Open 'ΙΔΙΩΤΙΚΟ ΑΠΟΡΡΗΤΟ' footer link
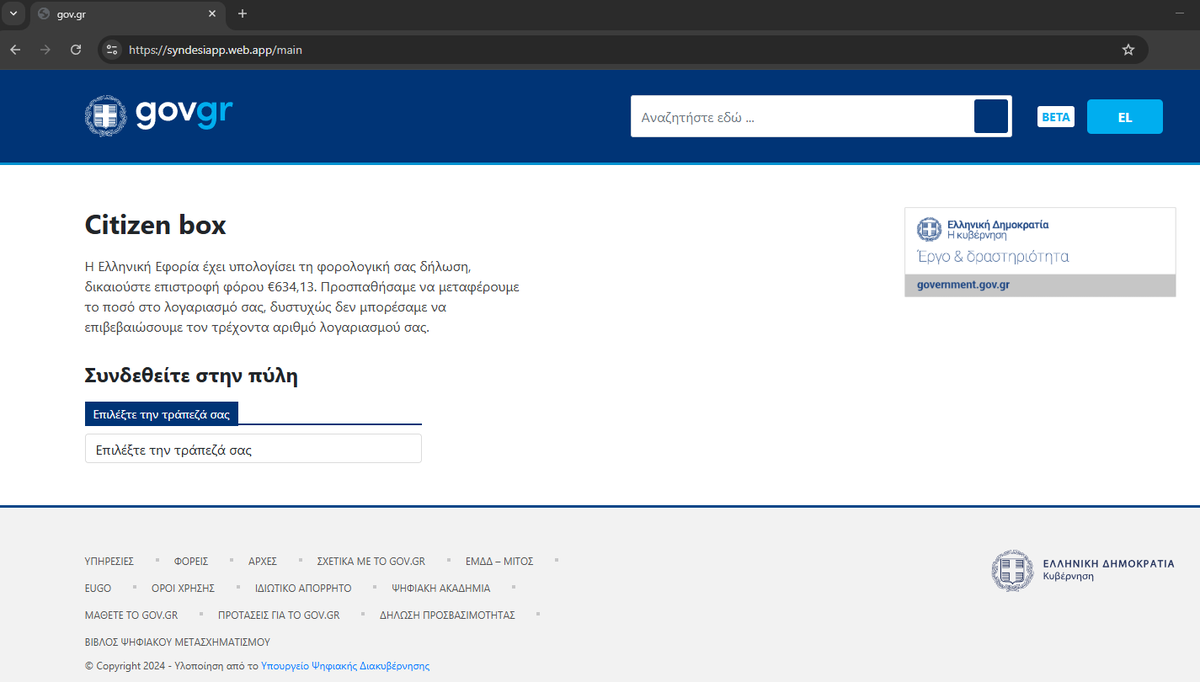 tap(303, 588)
